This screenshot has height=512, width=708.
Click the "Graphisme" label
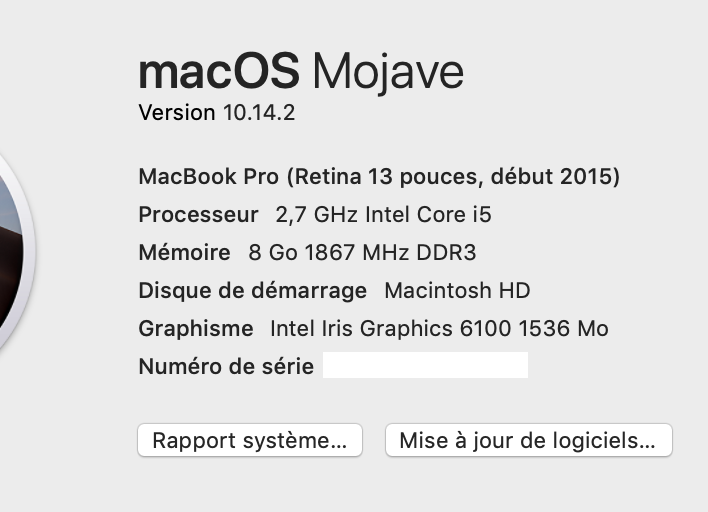click(x=196, y=329)
